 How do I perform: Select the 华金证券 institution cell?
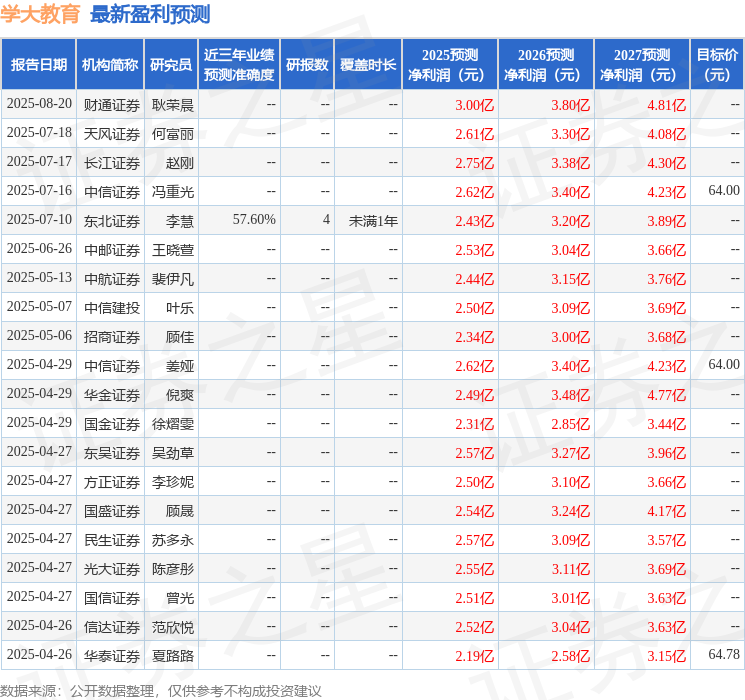(x=112, y=395)
